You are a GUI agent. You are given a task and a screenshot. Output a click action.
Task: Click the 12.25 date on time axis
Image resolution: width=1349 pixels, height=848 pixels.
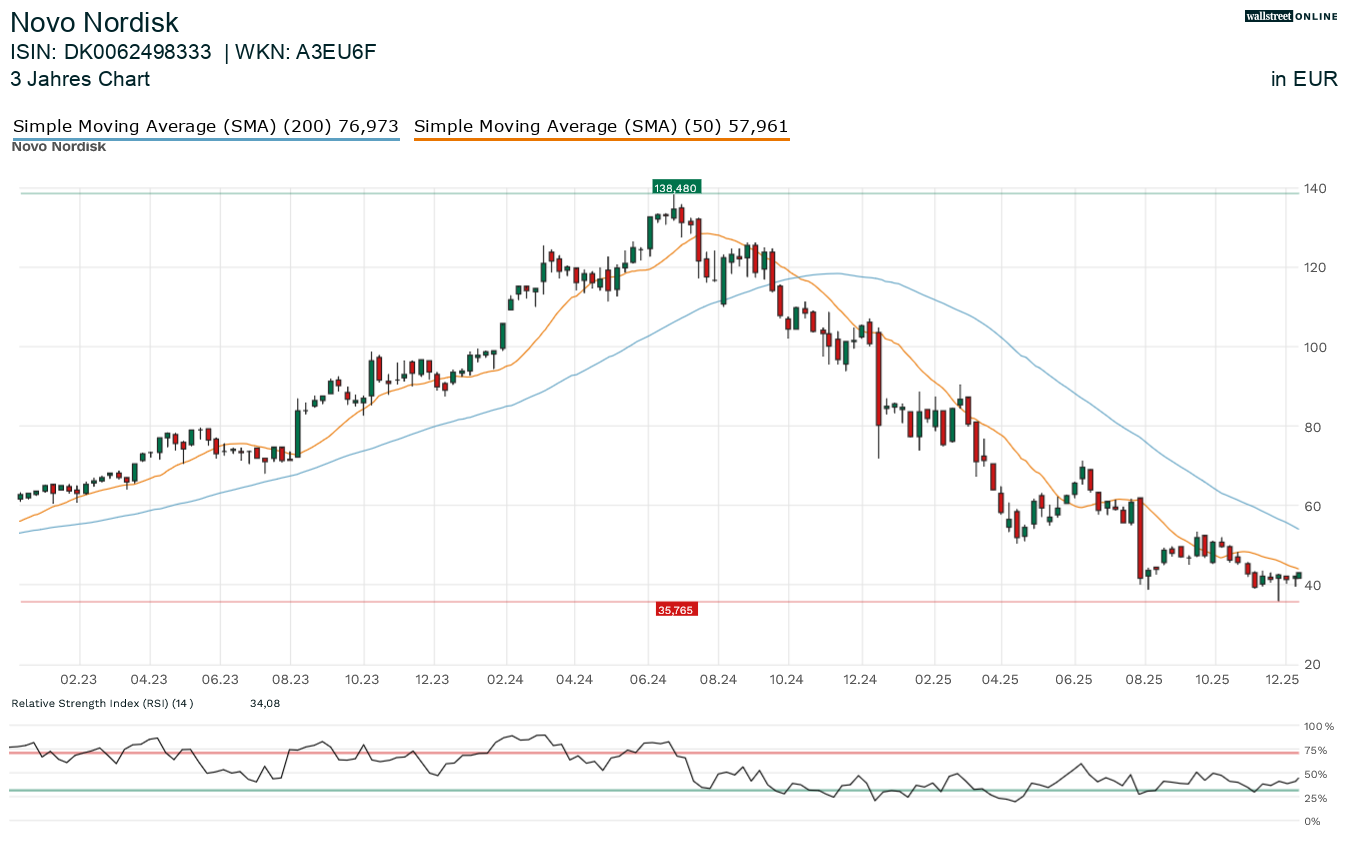pyautogui.click(x=1282, y=680)
